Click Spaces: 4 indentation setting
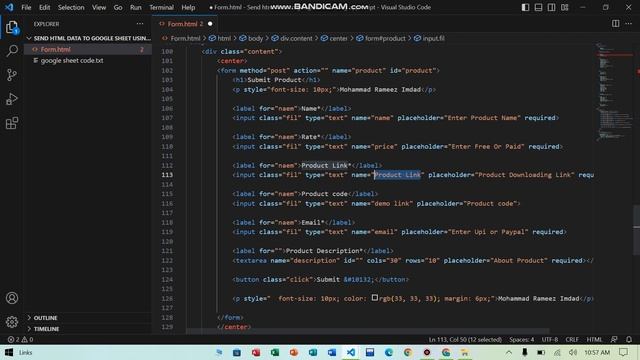The width and height of the screenshot is (640, 360). coord(521,340)
